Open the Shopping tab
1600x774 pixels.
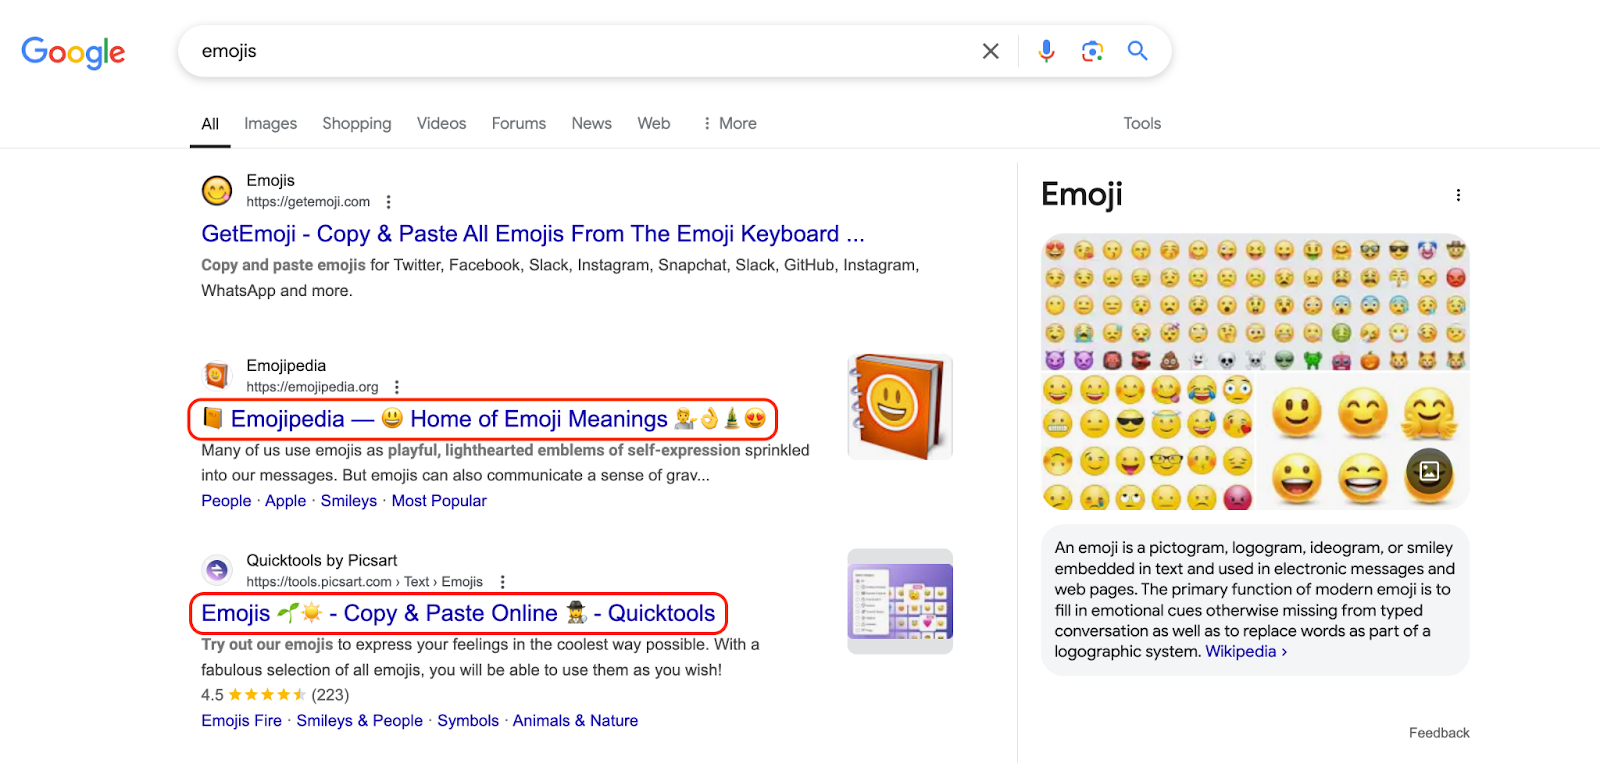point(357,124)
